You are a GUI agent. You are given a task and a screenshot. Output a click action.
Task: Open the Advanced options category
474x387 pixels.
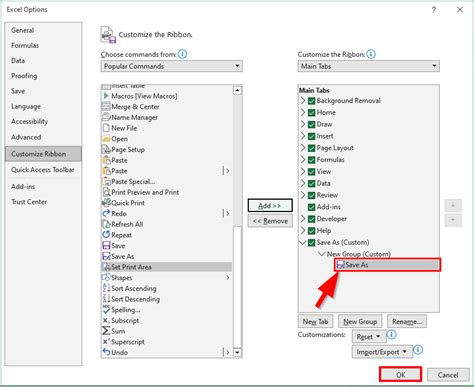click(x=26, y=137)
